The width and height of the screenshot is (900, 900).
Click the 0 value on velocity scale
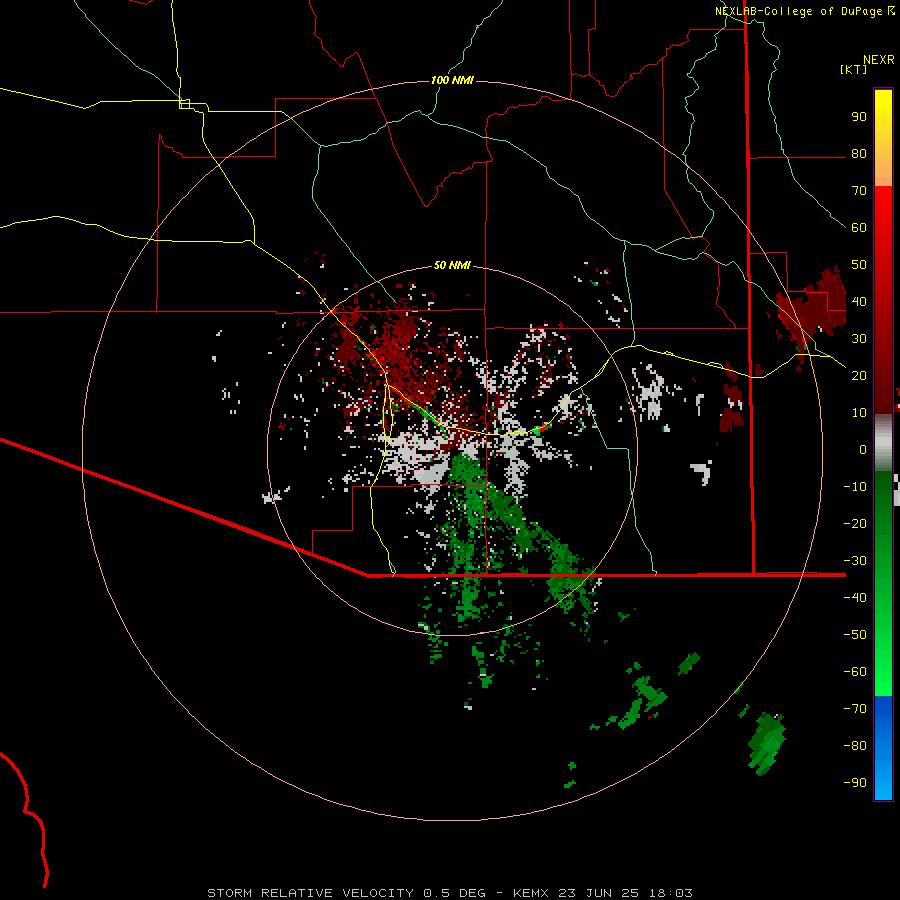(863, 450)
